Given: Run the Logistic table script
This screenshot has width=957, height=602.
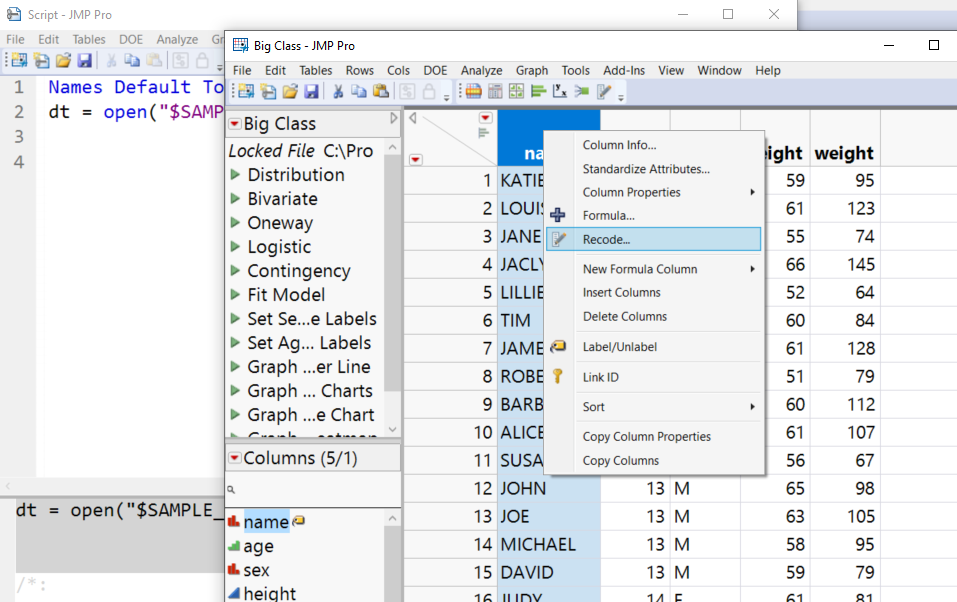Looking at the screenshot, I should coord(235,247).
